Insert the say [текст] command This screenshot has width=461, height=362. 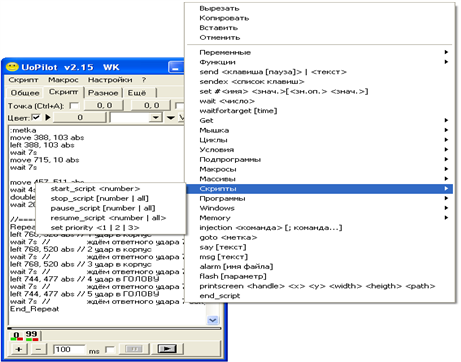pos(319,247)
